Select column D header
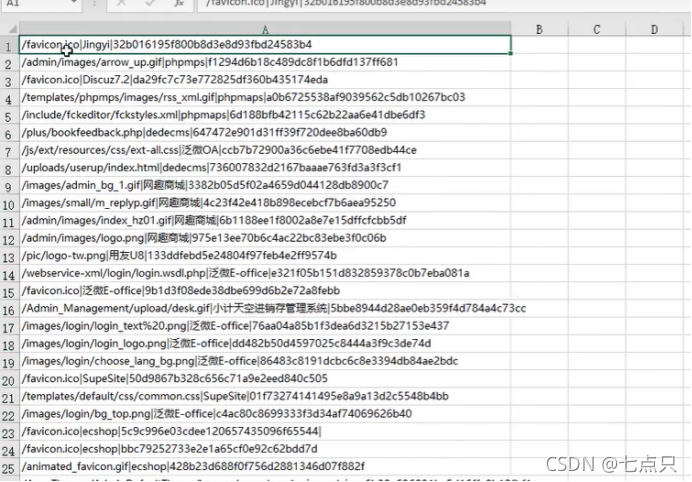Viewport: 692px width, 482px height. pyautogui.click(x=654, y=29)
